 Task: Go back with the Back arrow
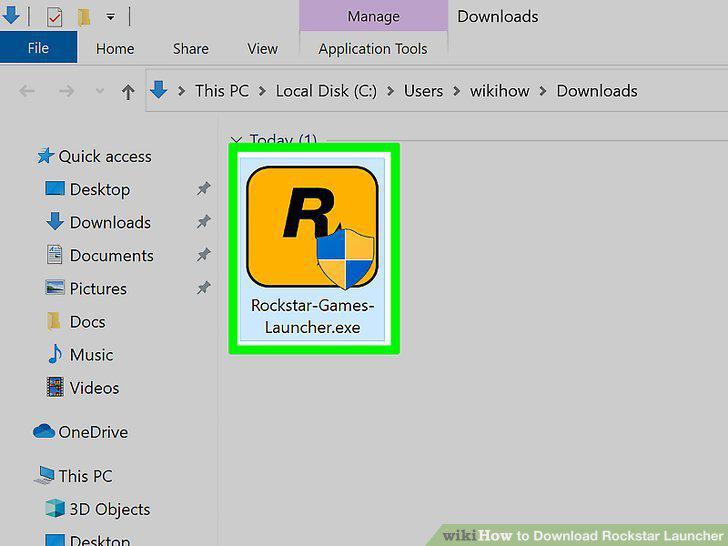(x=27, y=91)
